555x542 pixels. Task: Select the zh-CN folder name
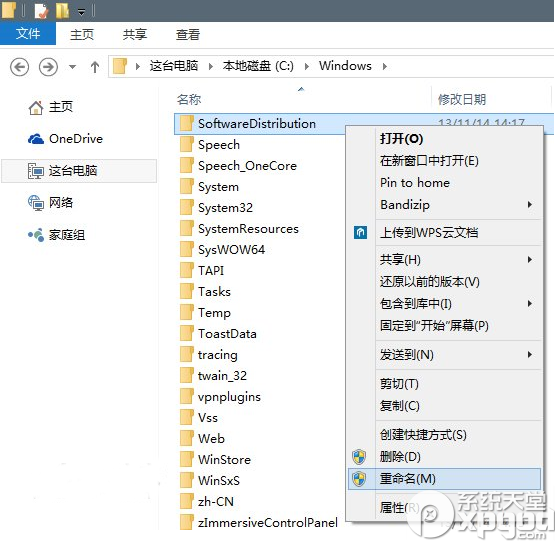216,502
